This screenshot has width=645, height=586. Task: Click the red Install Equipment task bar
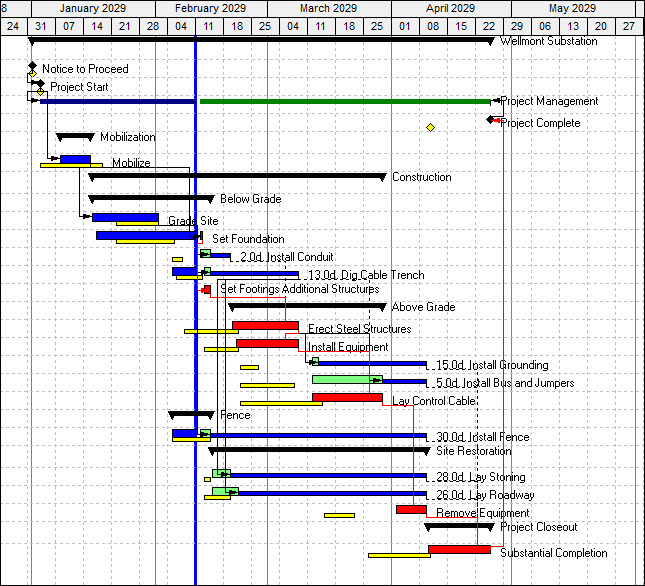(x=267, y=343)
